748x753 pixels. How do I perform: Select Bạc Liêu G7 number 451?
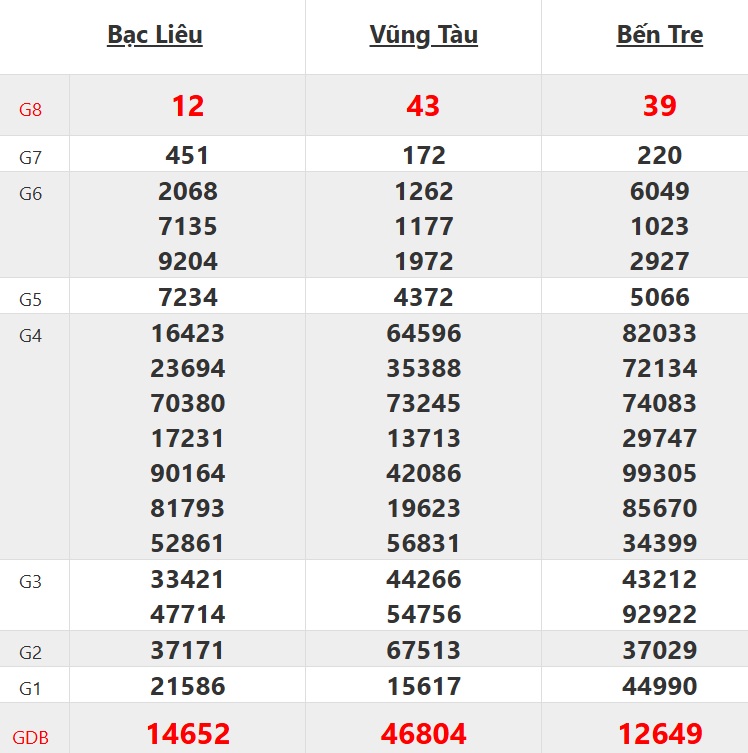(x=188, y=156)
